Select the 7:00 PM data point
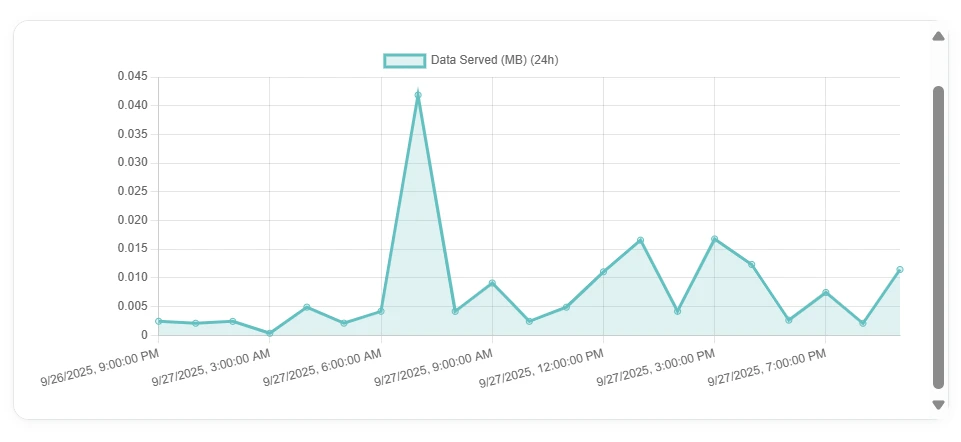The height and width of the screenshot is (442, 961). (x=825, y=292)
